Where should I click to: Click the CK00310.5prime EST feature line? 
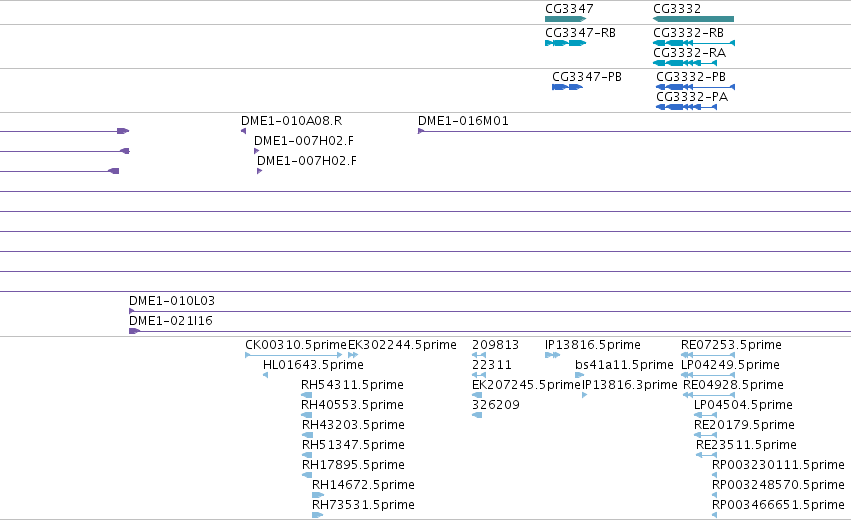(x=294, y=355)
